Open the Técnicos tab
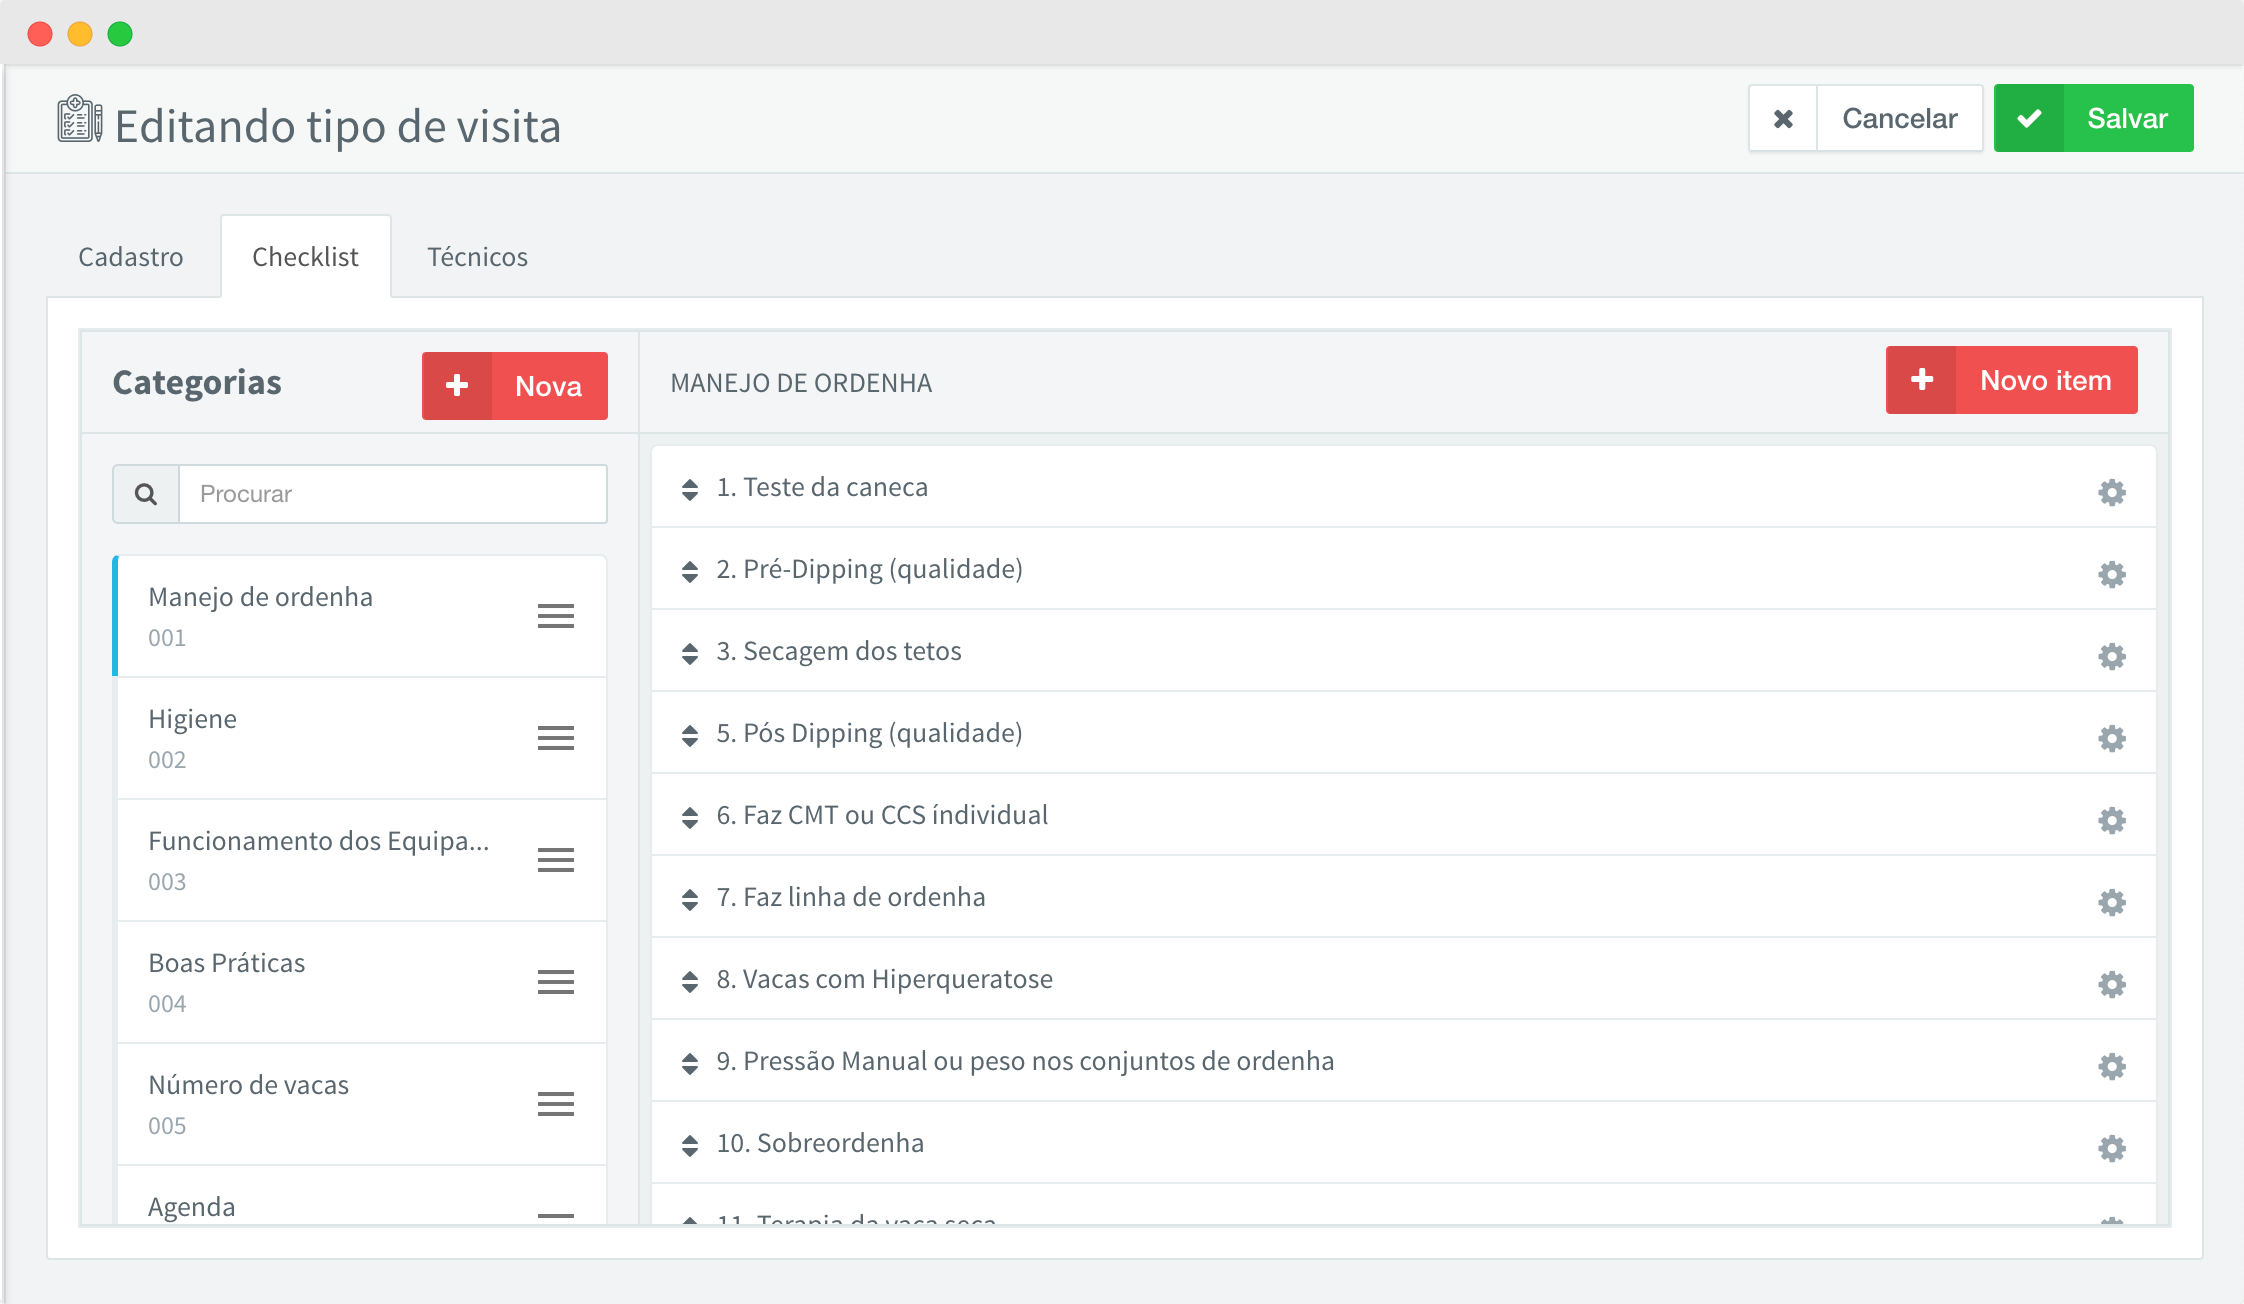The image size is (2244, 1304). (x=477, y=257)
